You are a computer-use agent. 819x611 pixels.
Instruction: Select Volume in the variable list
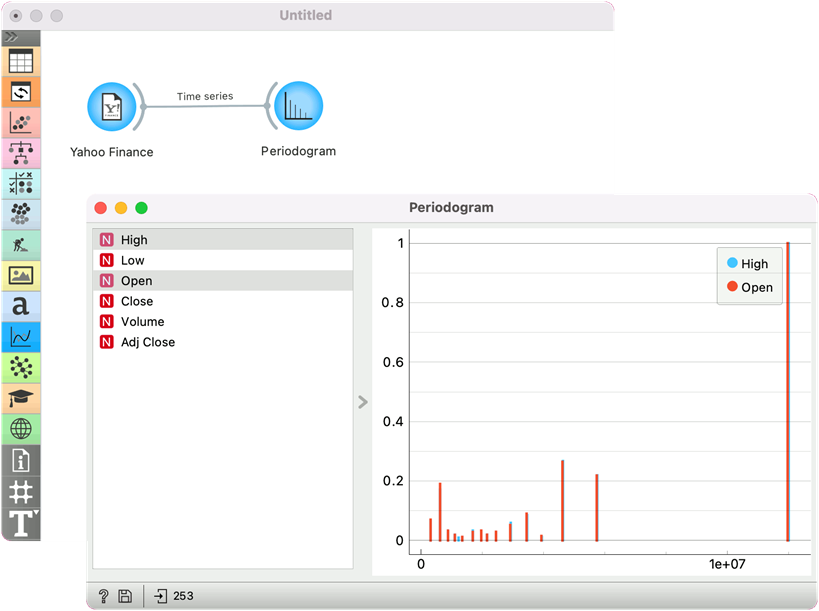(x=223, y=322)
